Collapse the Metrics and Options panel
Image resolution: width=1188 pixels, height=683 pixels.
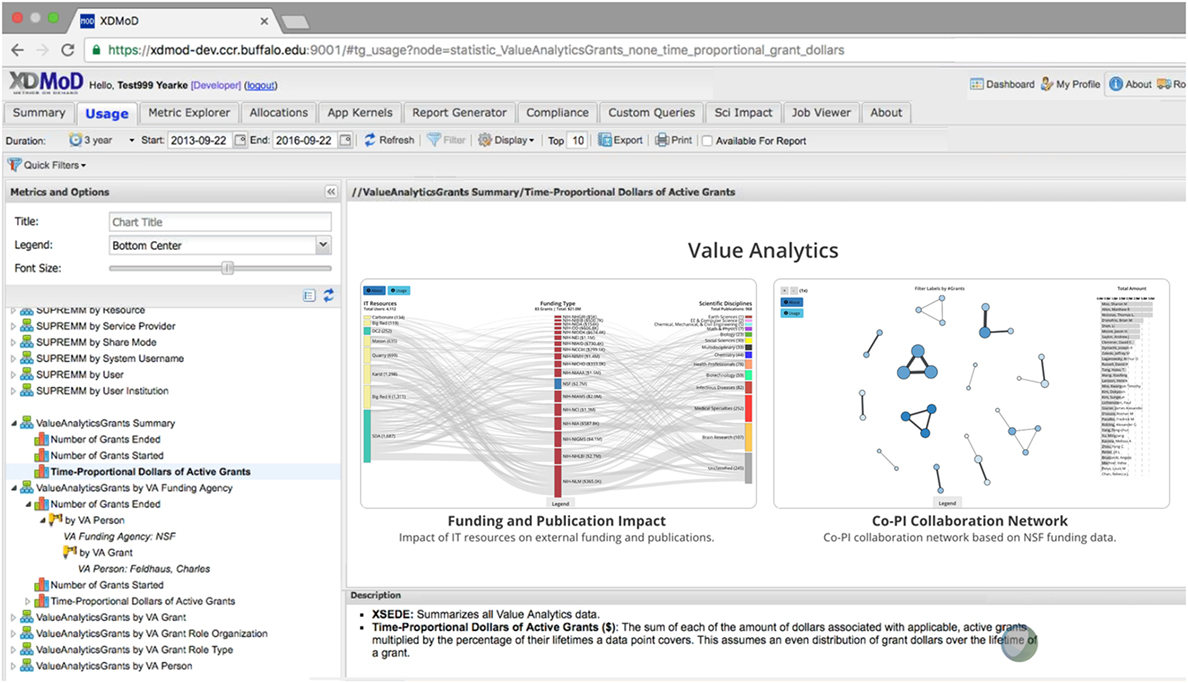(331, 192)
